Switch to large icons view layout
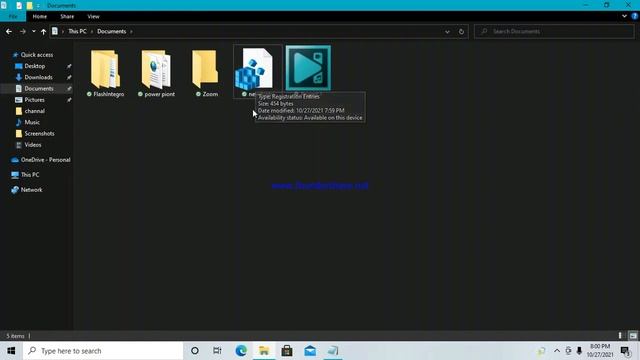Screen dimensions: 640x360 coord(633,336)
